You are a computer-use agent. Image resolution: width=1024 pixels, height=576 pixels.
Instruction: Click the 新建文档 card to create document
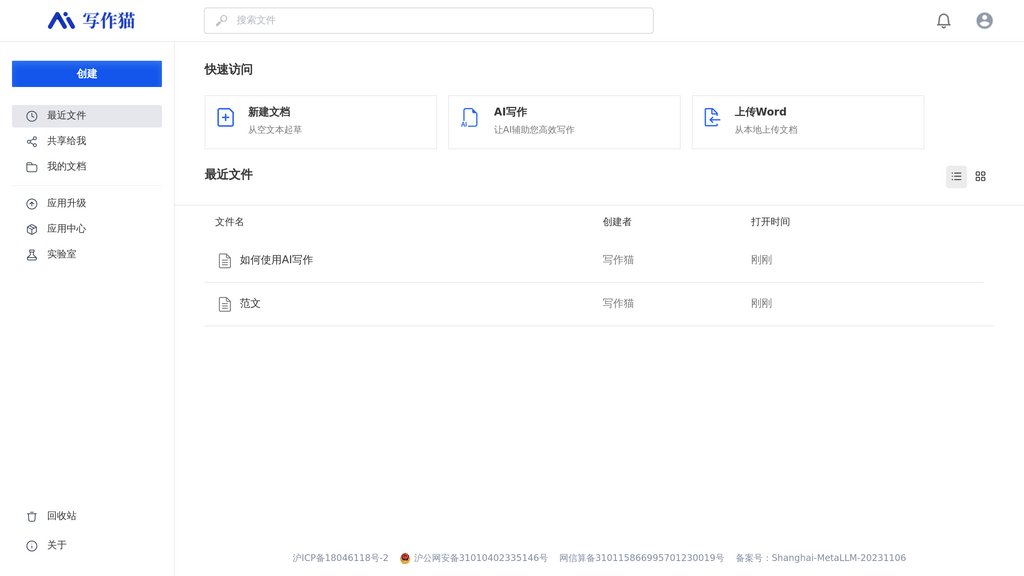(x=320, y=121)
